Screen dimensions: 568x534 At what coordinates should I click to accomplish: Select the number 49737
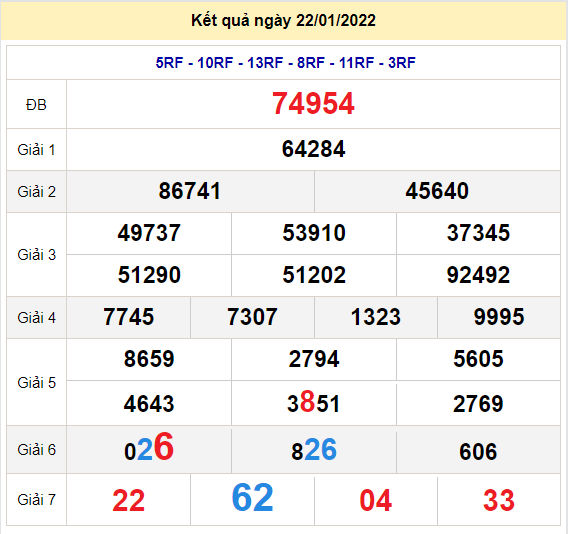(x=149, y=233)
